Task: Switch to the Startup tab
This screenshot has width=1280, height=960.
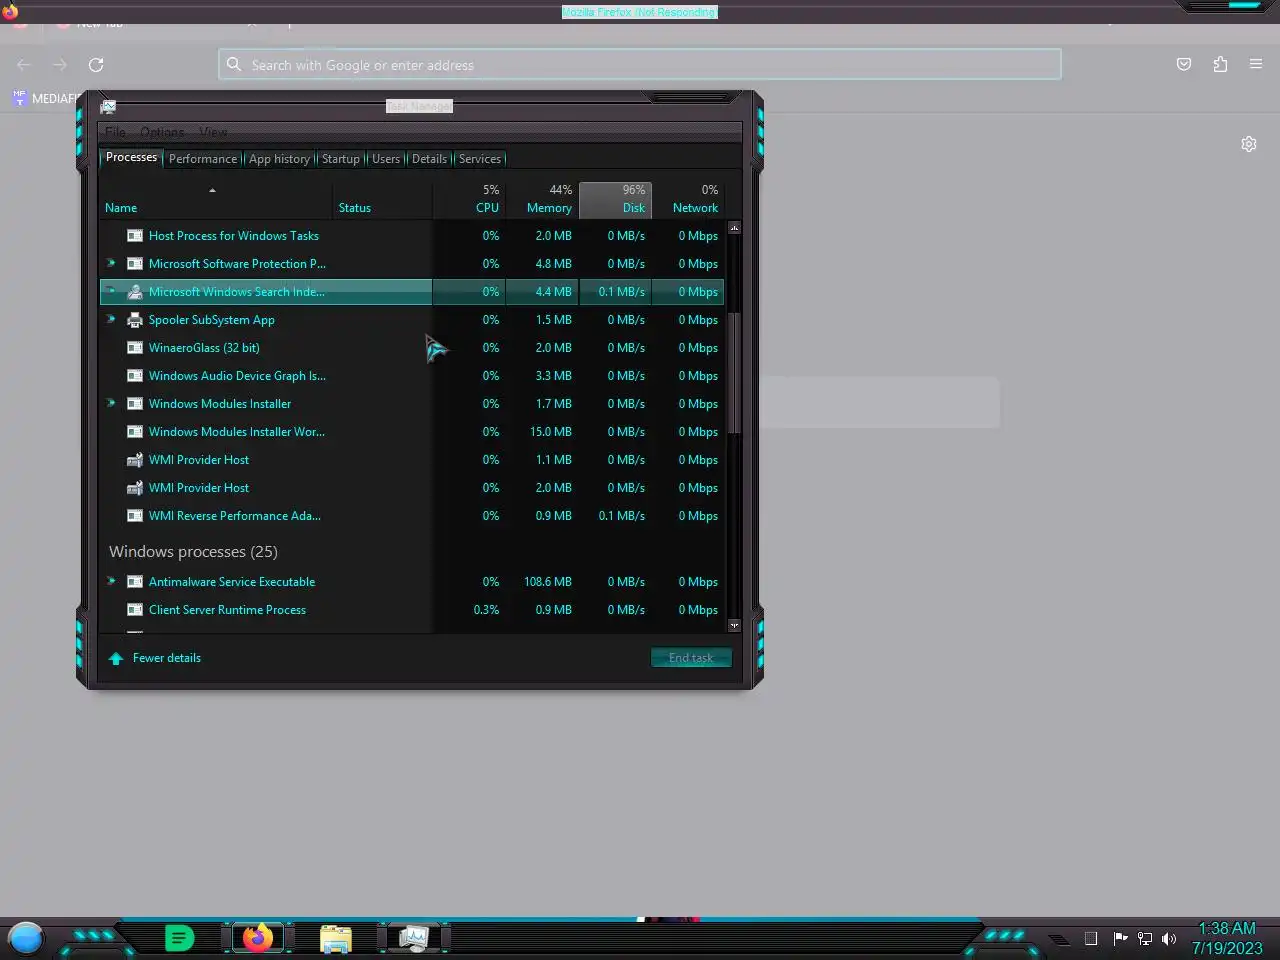Action: point(341,159)
